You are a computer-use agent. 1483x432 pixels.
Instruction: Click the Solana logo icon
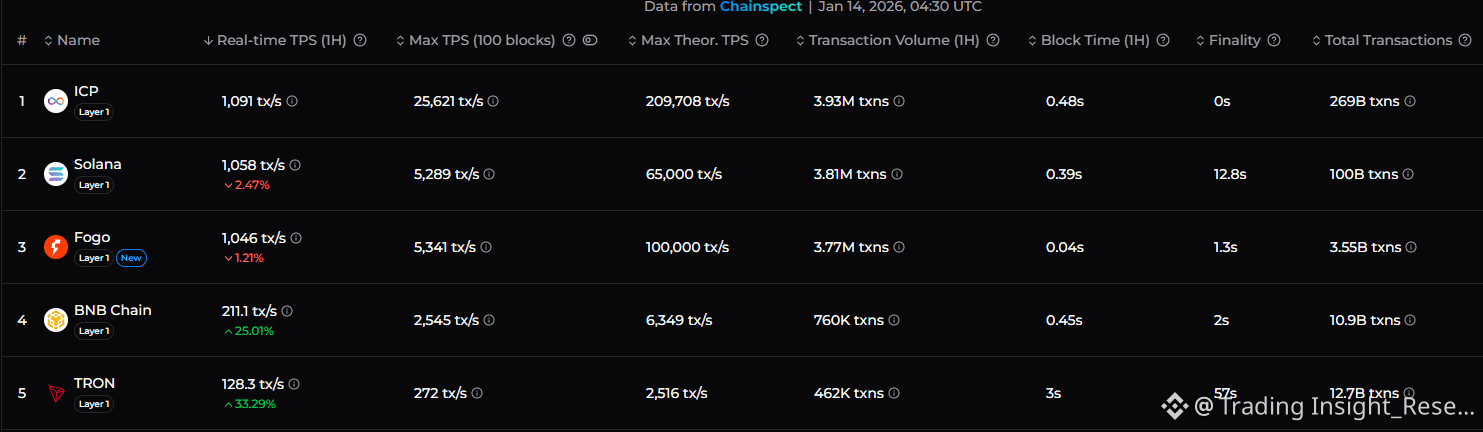click(x=56, y=174)
